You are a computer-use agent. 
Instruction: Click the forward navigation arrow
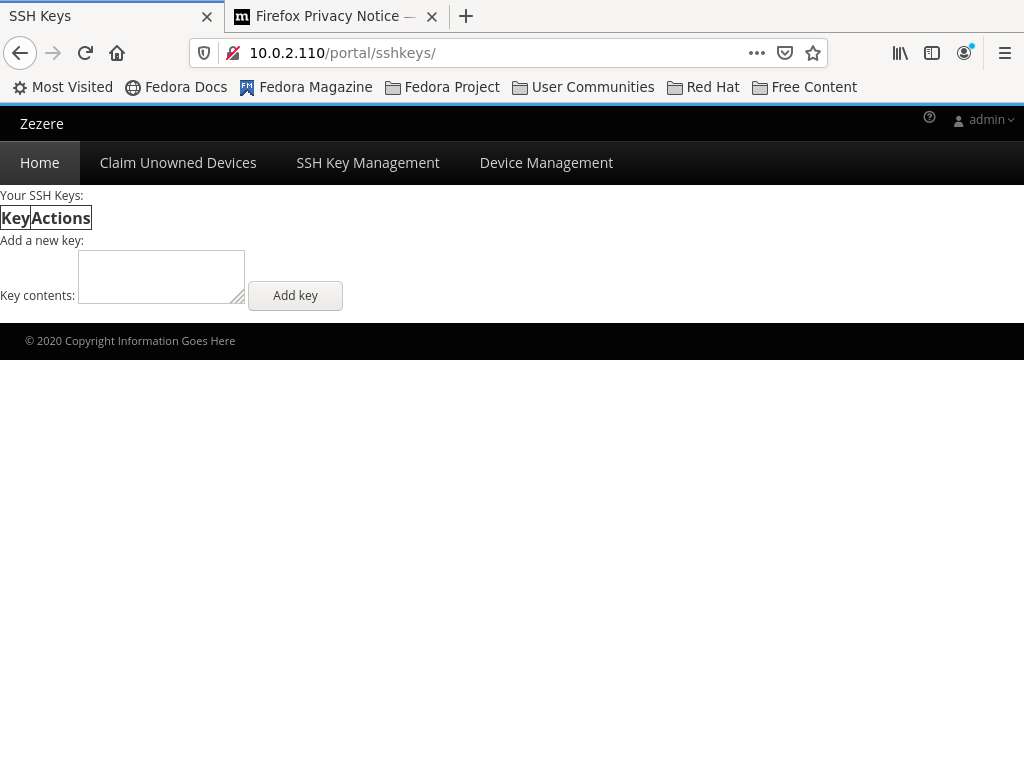tap(53, 53)
